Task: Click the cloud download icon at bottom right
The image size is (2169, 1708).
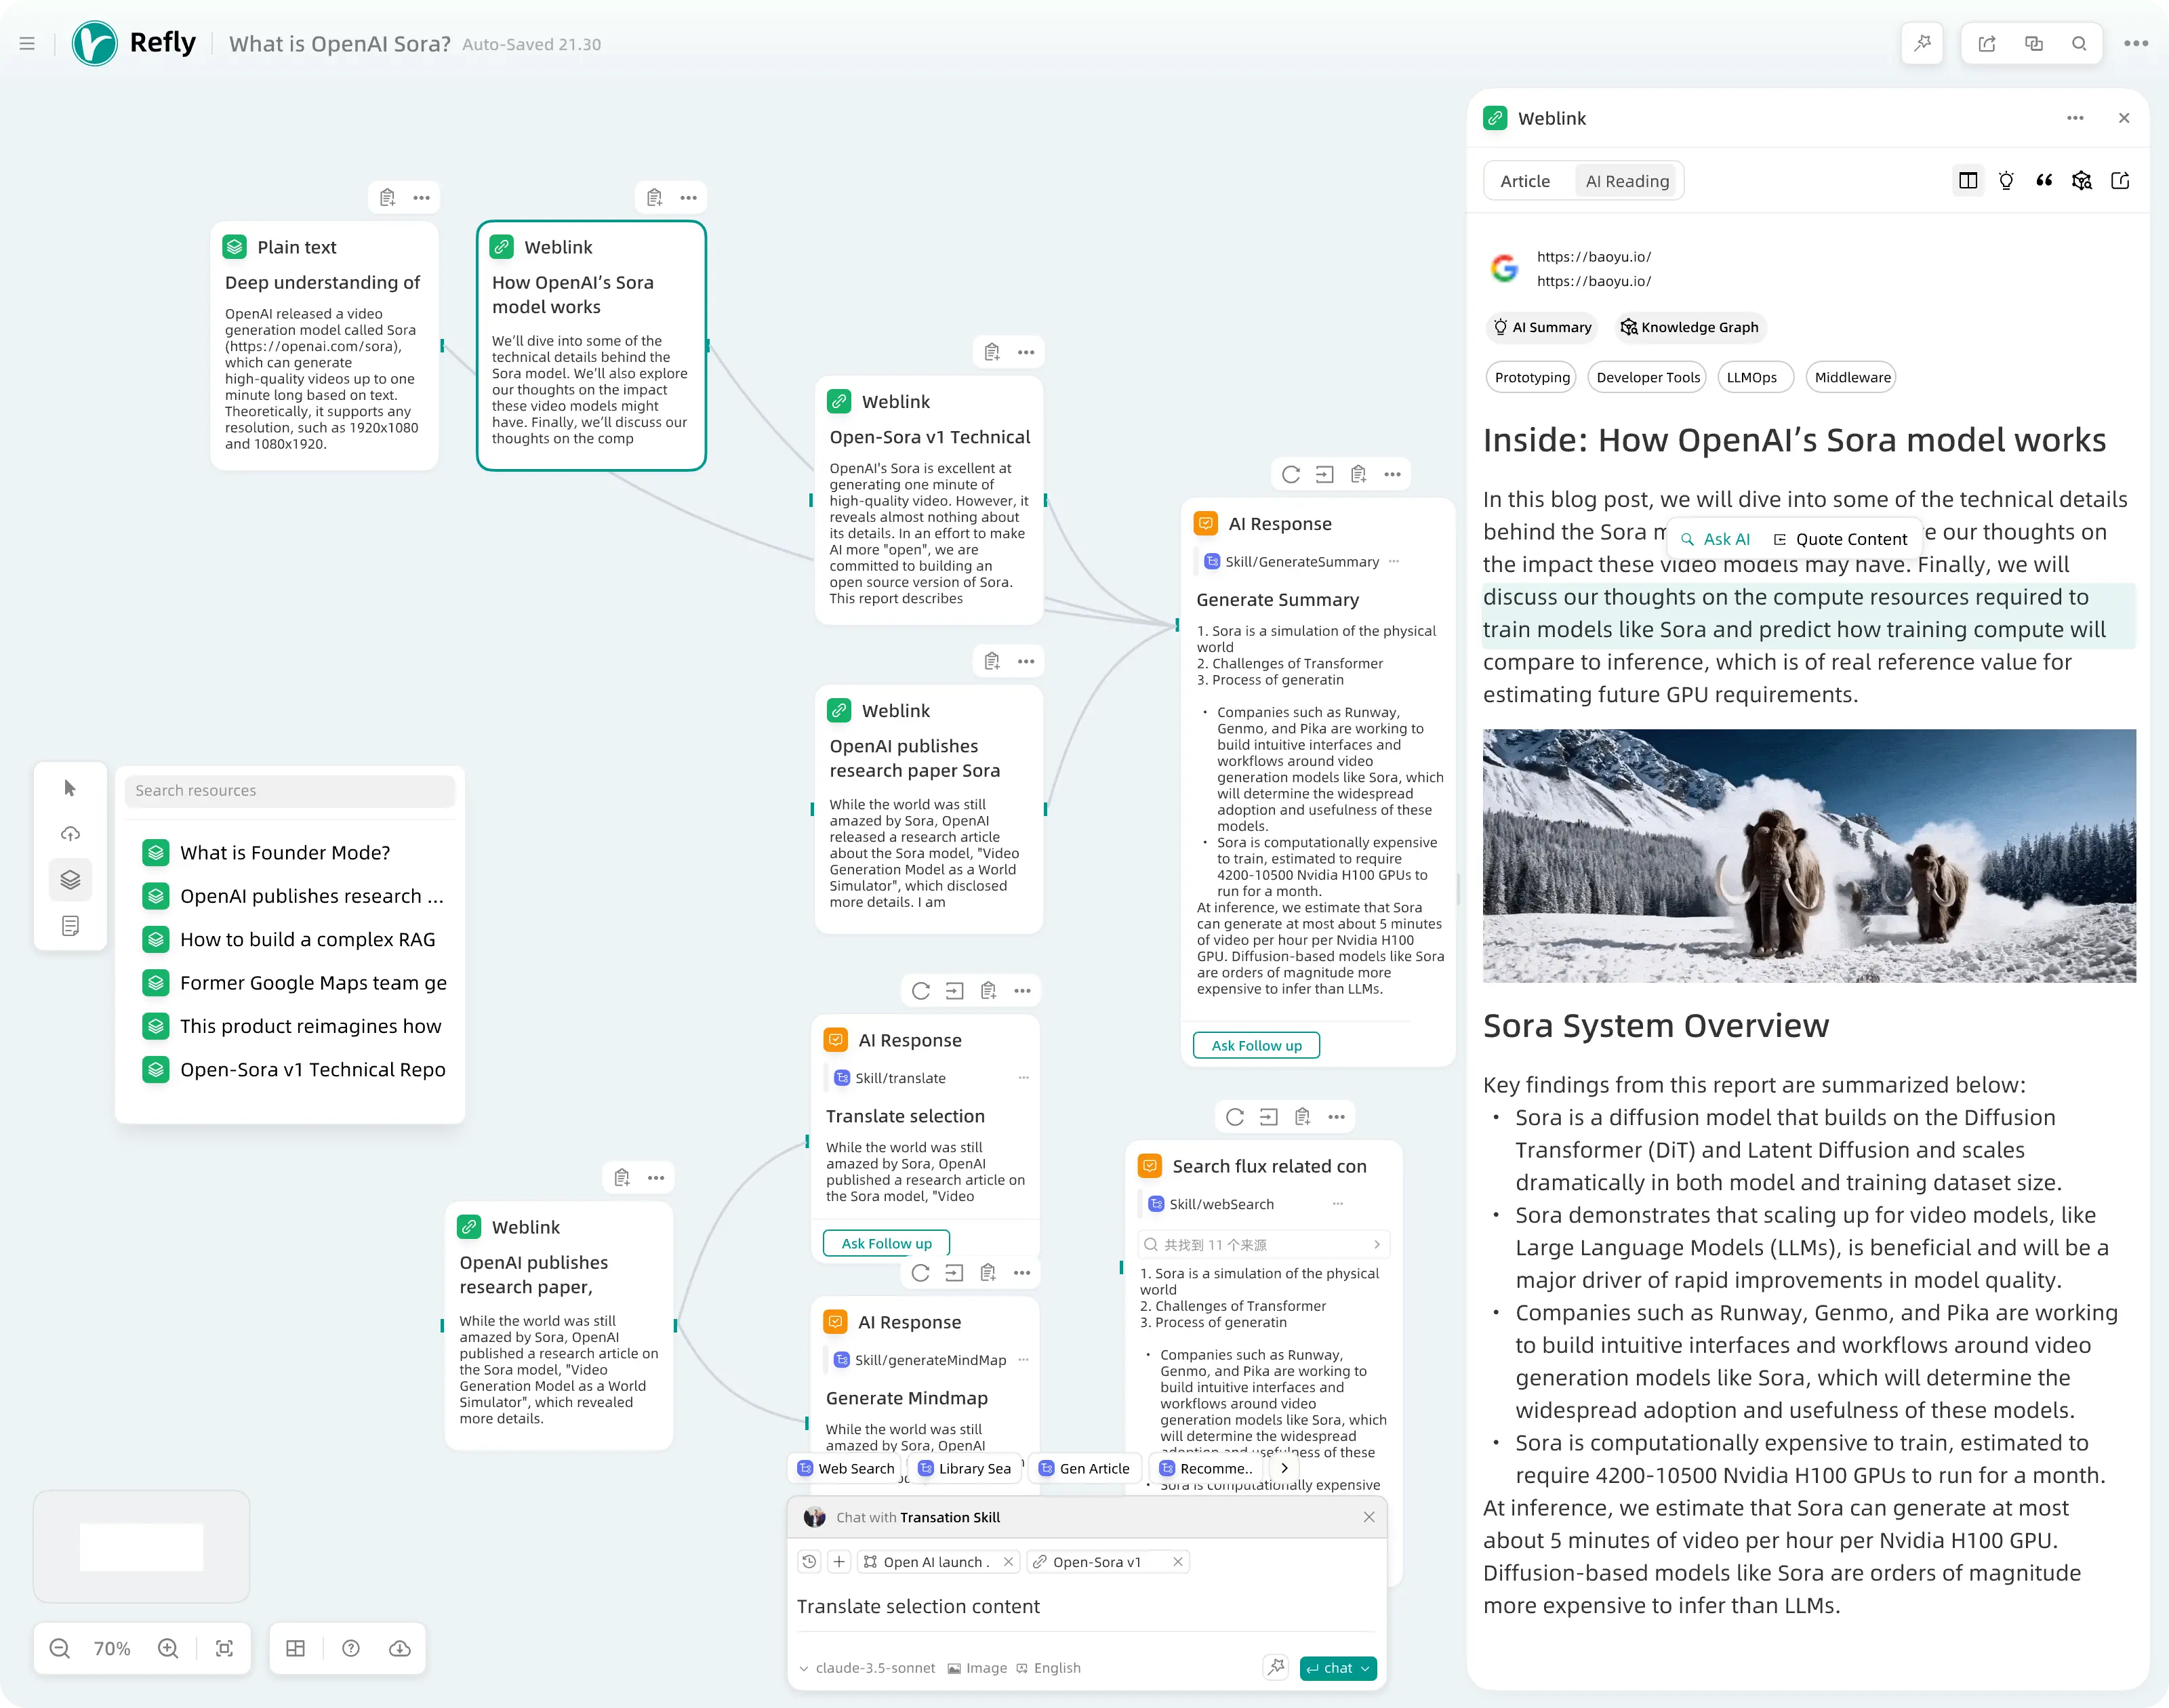Action: click(399, 1648)
